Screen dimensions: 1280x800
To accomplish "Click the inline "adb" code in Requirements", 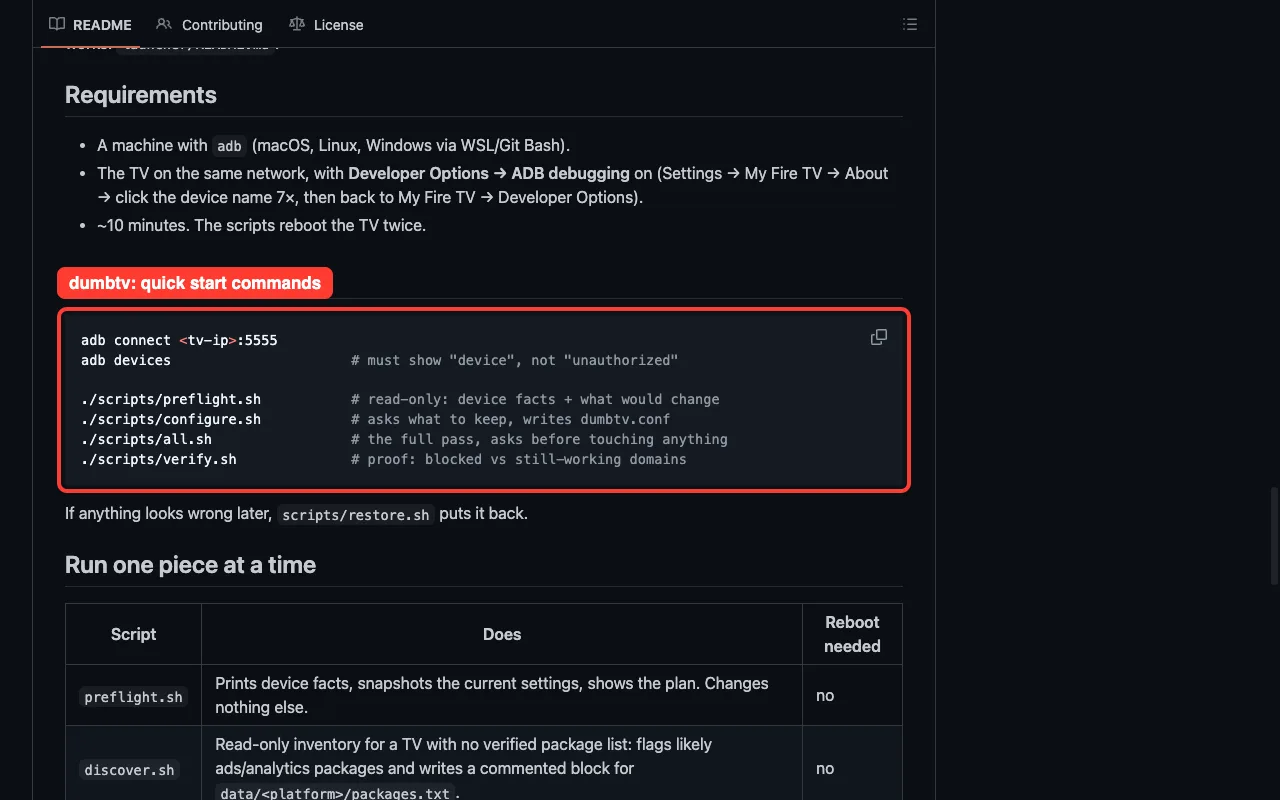I will pos(230,146).
